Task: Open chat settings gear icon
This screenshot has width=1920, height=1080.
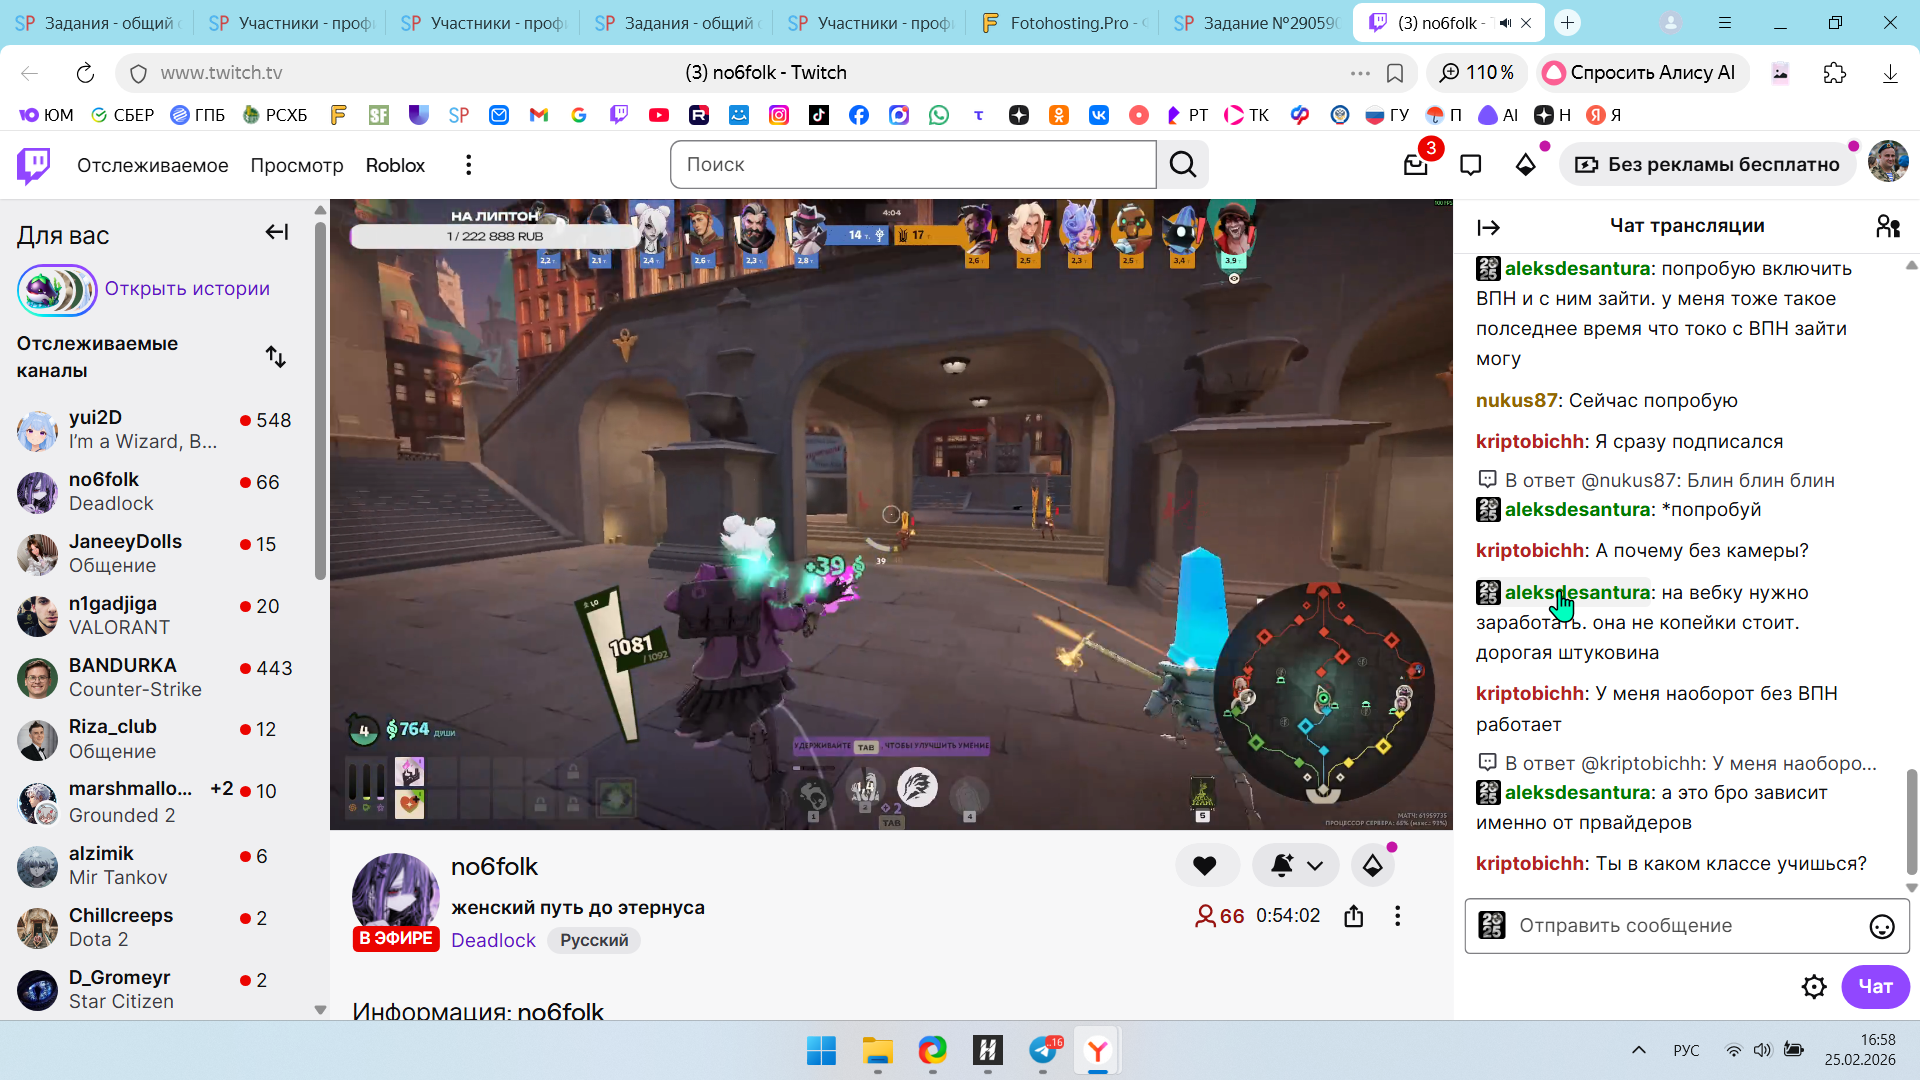Action: tap(1813, 987)
